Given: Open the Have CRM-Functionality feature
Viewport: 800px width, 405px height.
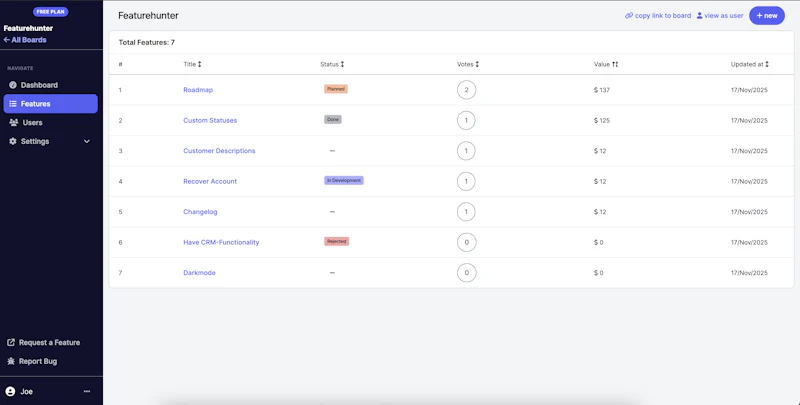Looking at the screenshot, I should tap(221, 242).
